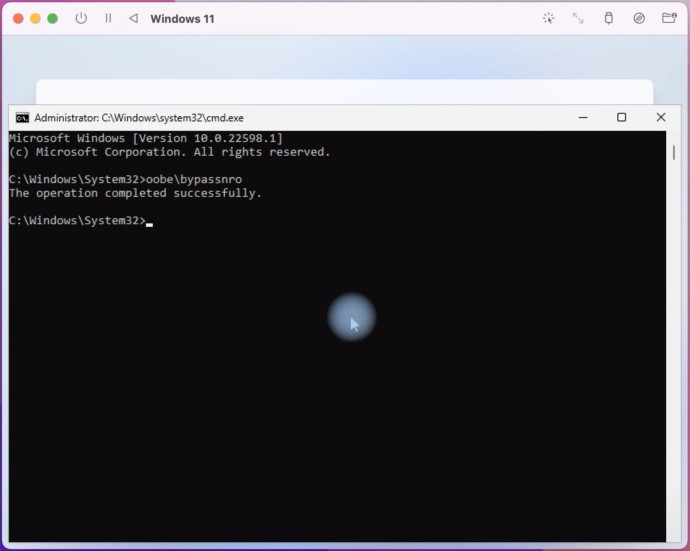Pause the Windows 11 virtual machine
This screenshot has width=690, height=551.
[108, 18]
